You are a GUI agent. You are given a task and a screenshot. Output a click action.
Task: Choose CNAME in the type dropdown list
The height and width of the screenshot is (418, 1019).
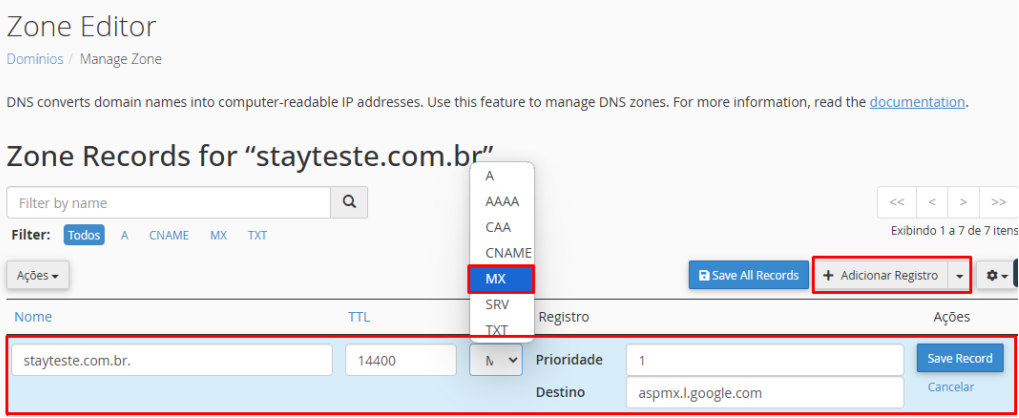click(507, 253)
